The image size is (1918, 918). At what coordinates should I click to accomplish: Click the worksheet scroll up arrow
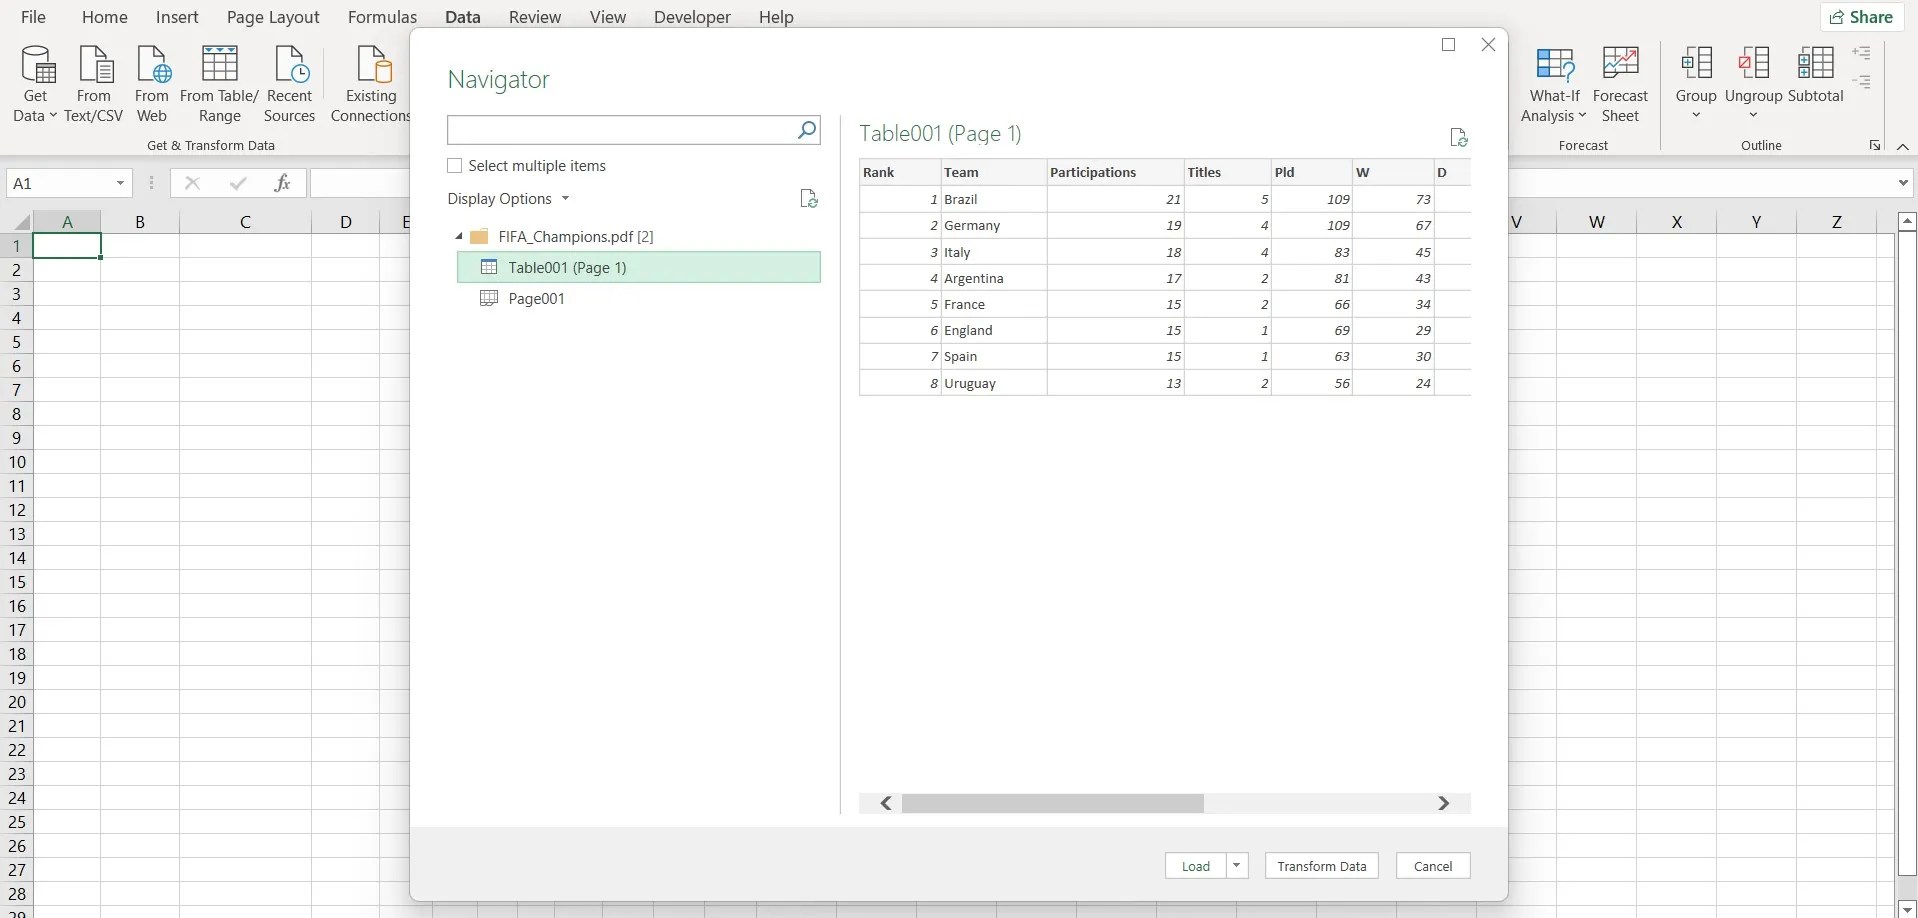pyautogui.click(x=1906, y=222)
